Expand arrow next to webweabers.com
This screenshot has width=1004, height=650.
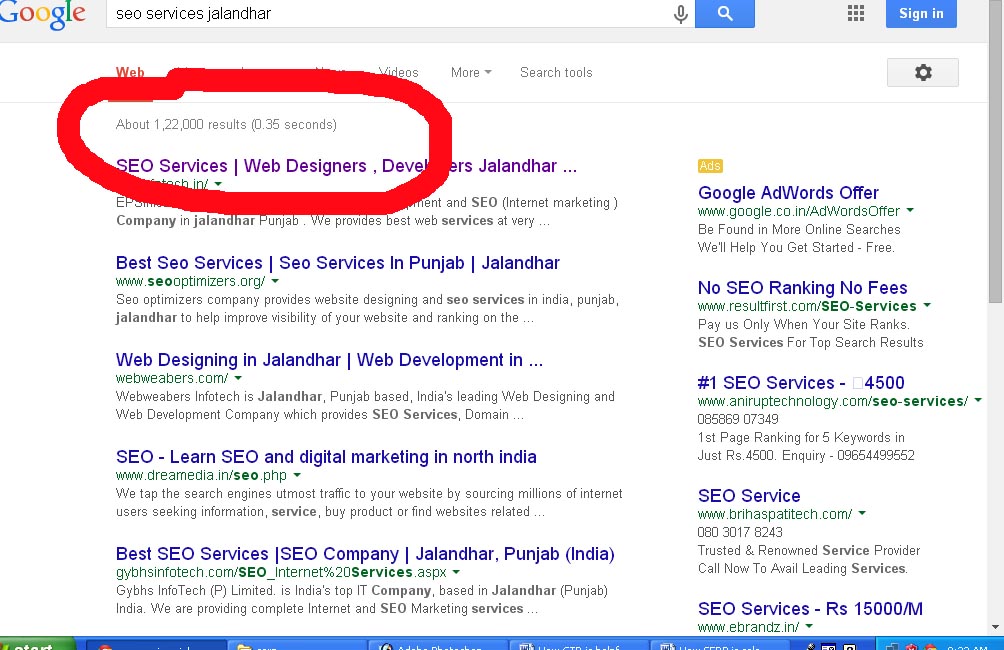coord(238,378)
